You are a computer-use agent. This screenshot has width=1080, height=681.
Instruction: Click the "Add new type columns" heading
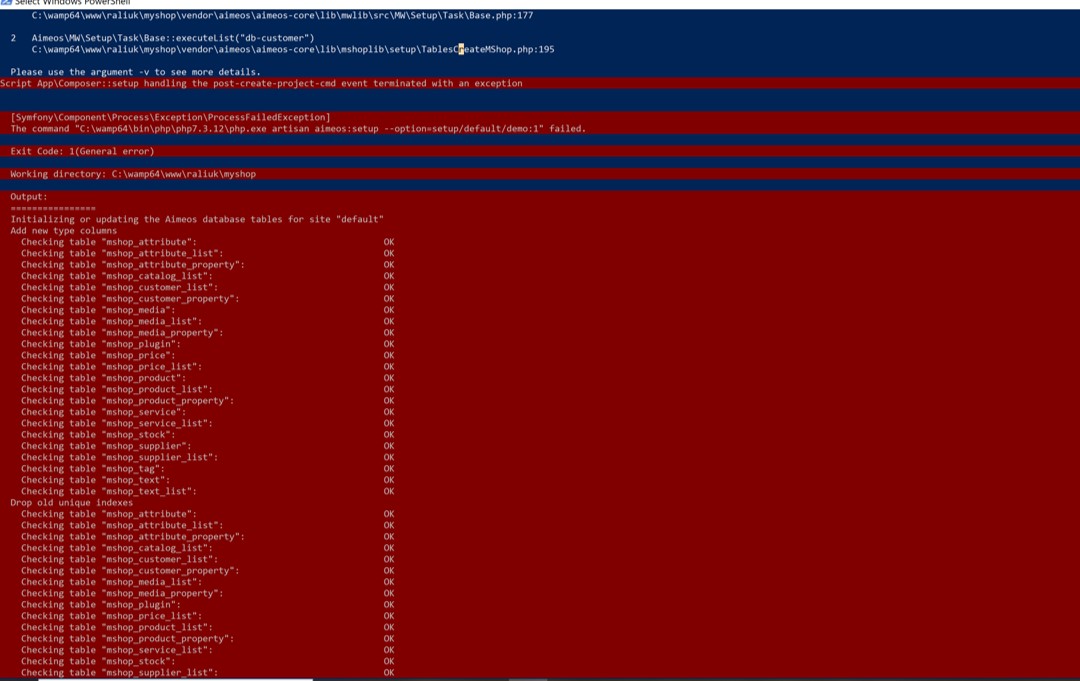(x=63, y=231)
